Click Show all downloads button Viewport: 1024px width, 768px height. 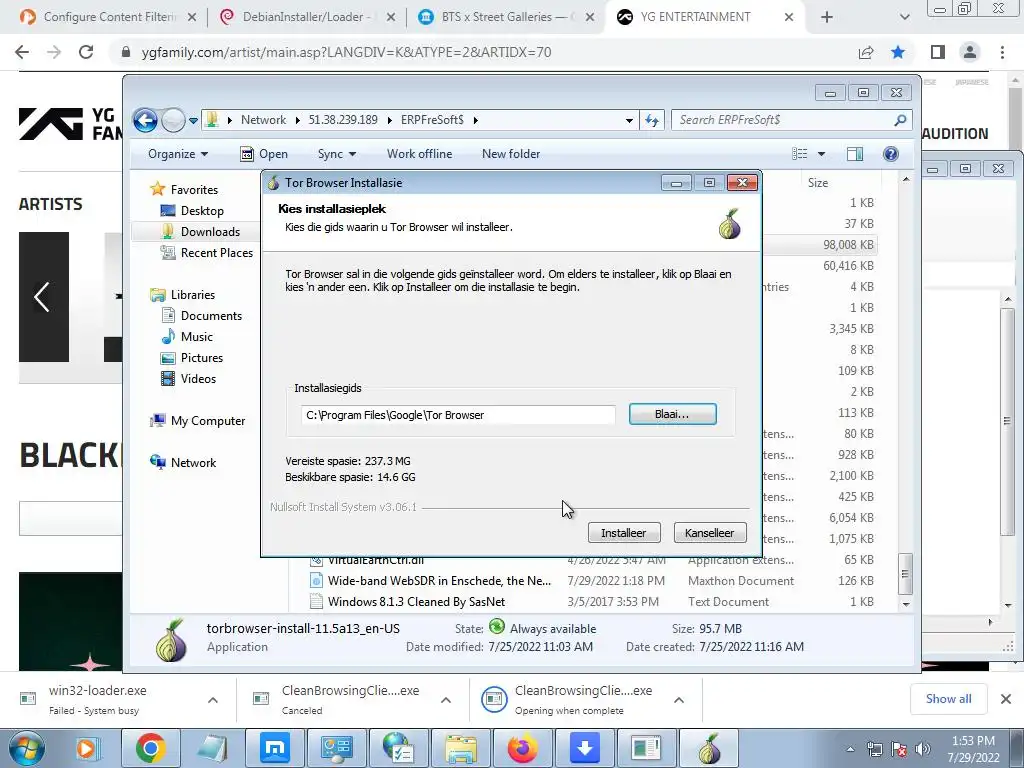click(948, 699)
